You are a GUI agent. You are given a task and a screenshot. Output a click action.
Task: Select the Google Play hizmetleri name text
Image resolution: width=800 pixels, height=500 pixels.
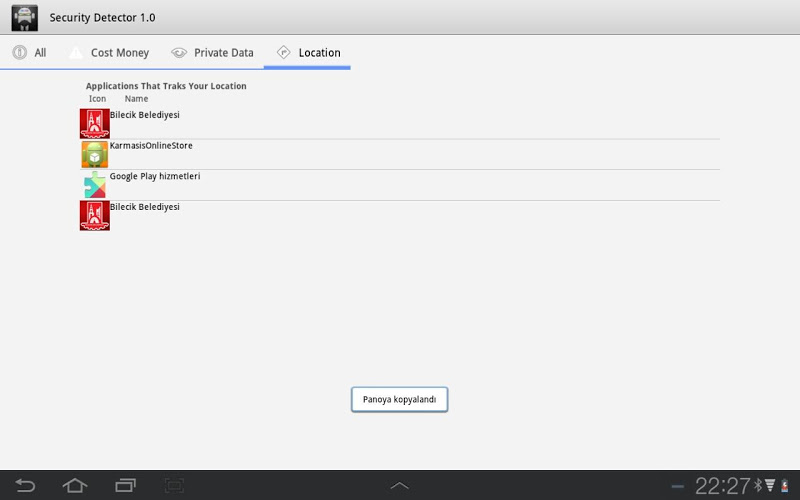[x=155, y=176]
